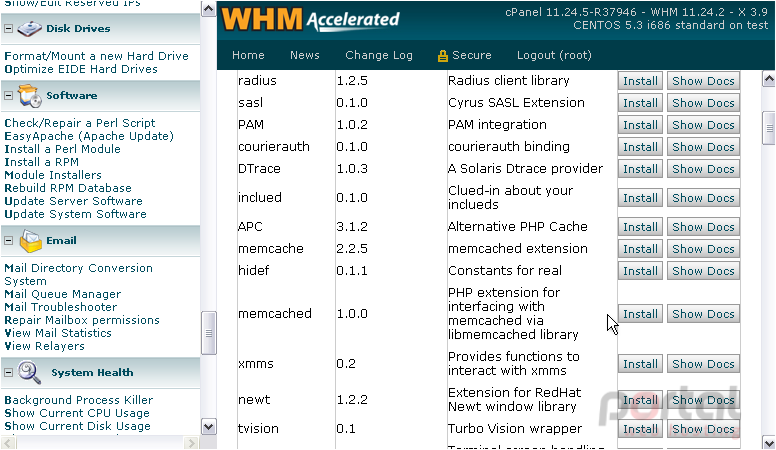Viewport: 776px width, 450px height.
Task: Show Docs for PAM integration
Action: [x=703, y=125]
